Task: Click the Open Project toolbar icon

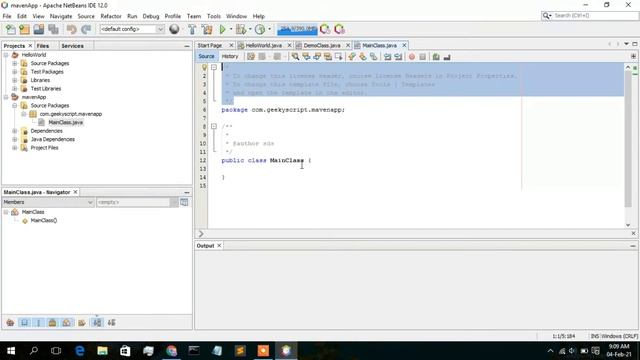Action: (x=39, y=29)
